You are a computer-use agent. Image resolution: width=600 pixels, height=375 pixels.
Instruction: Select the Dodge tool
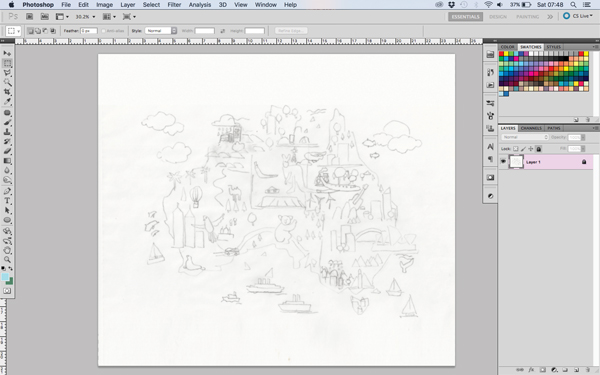7,180
